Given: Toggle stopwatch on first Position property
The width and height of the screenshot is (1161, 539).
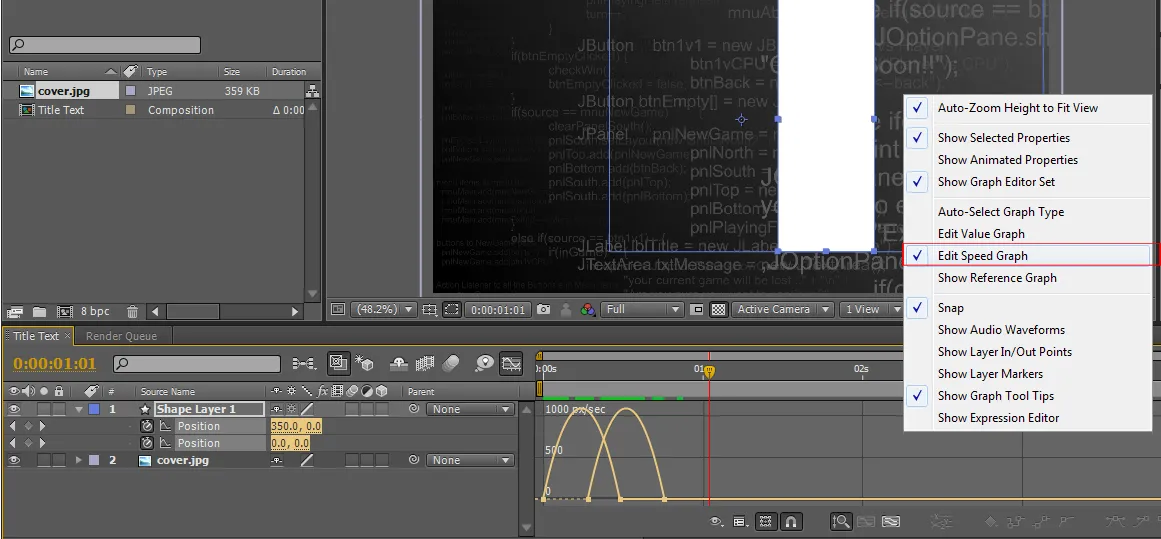Looking at the screenshot, I should [147, 426].
